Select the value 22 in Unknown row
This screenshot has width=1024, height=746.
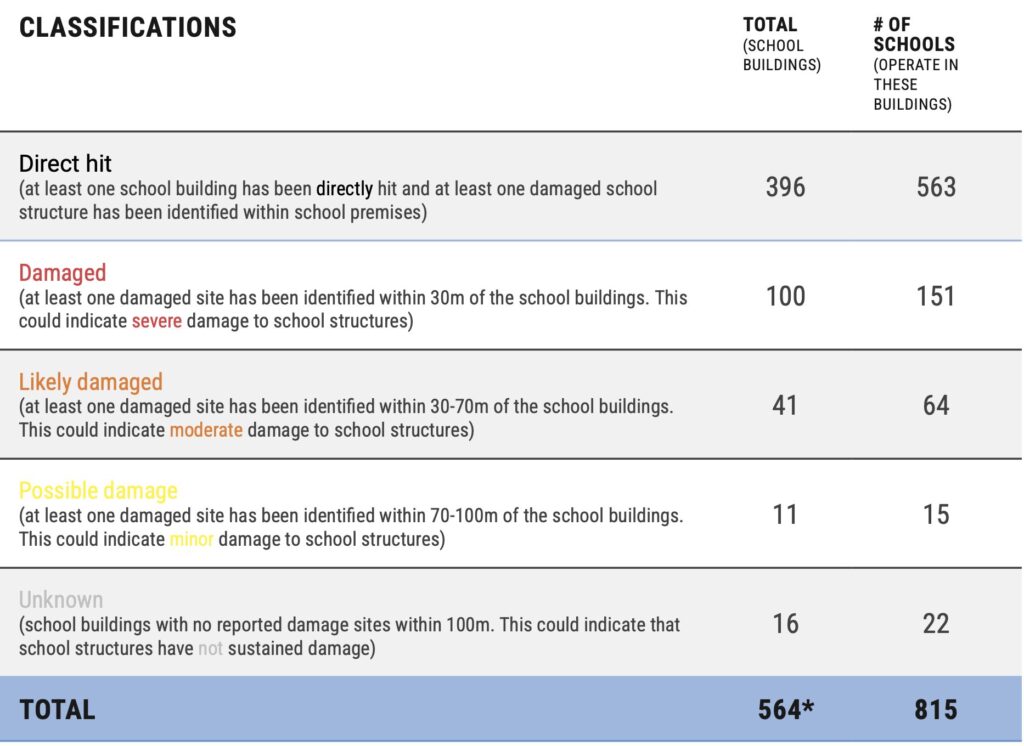click(936, 623)
